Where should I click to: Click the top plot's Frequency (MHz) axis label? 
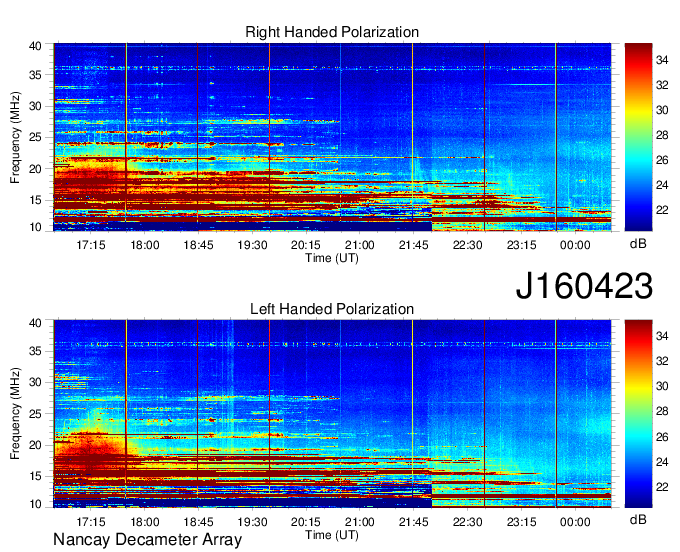pyautogui.click(x=15, y=137)
